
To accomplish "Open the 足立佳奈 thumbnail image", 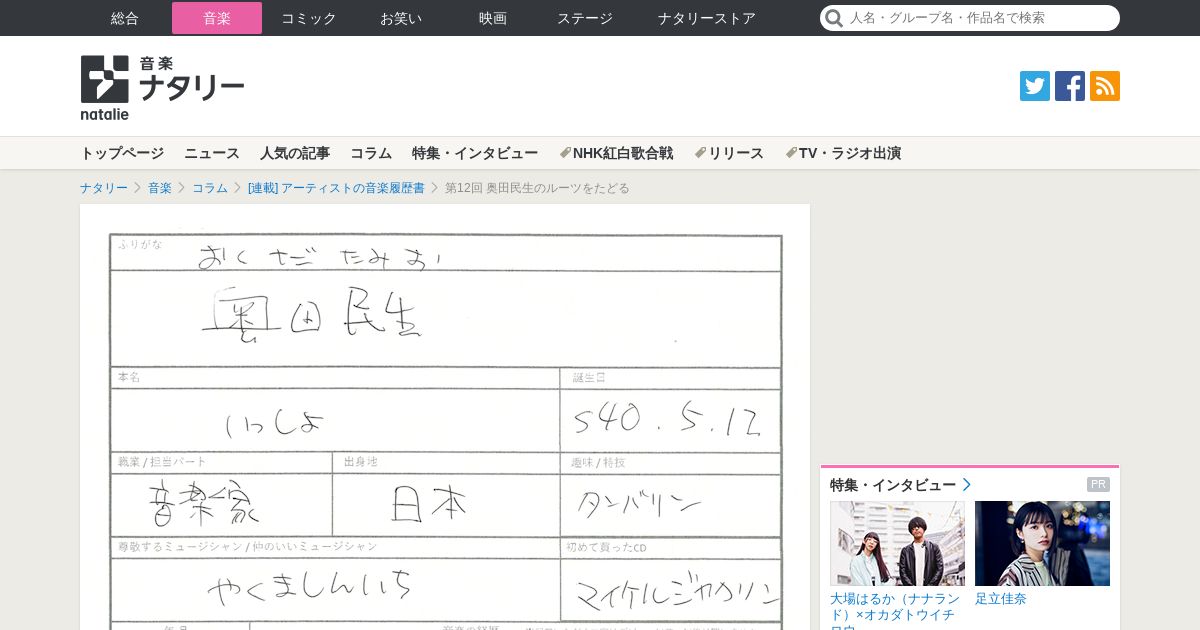I will pos(1042,543).
